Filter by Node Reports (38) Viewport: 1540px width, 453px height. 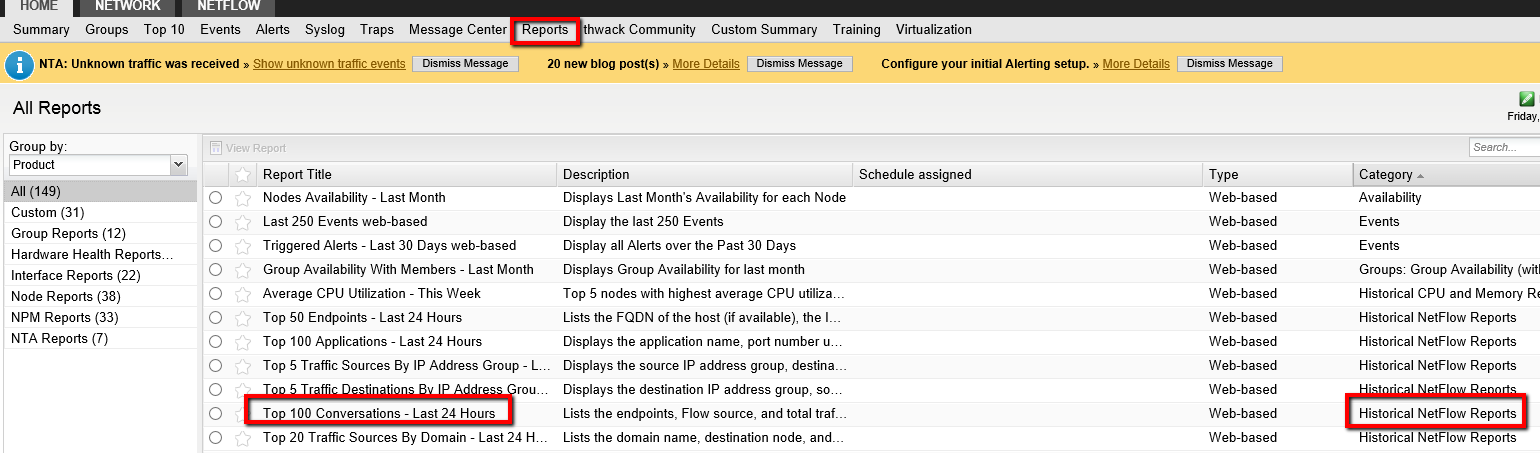(x=101, y=297)
